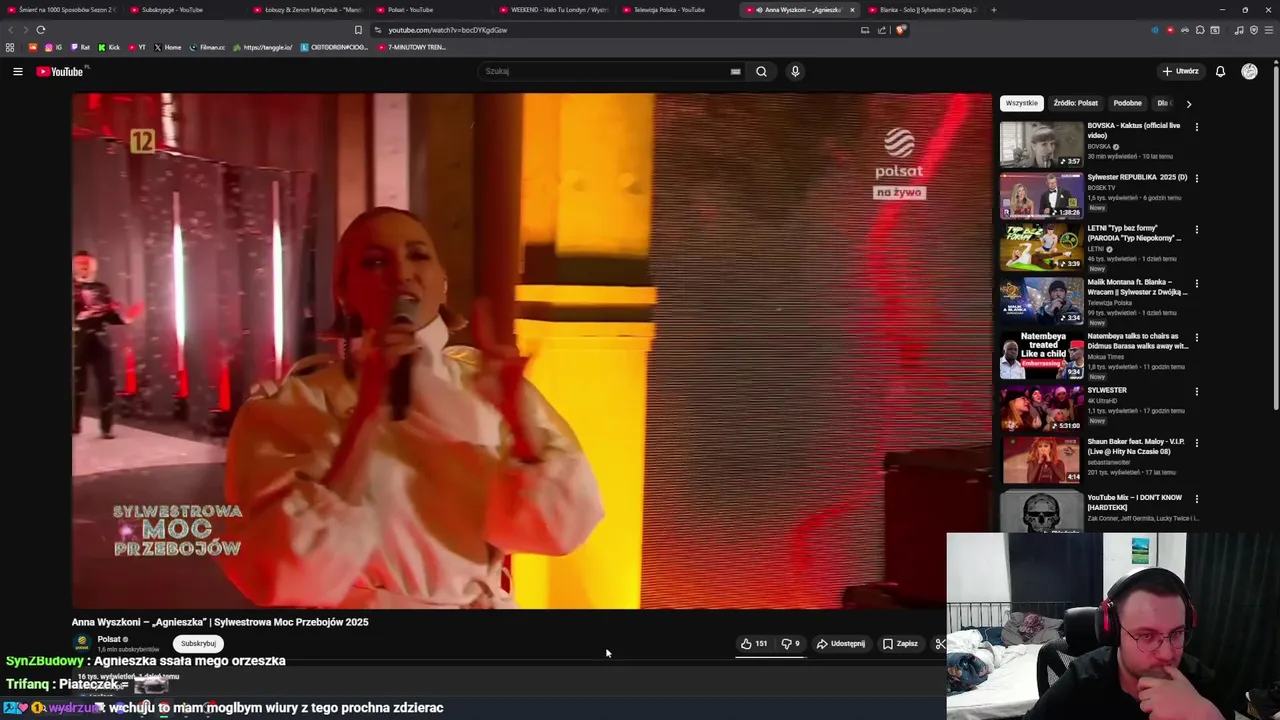Open options menu for SYLWESTER 4K UltraHD video

tap(1196, 391)
